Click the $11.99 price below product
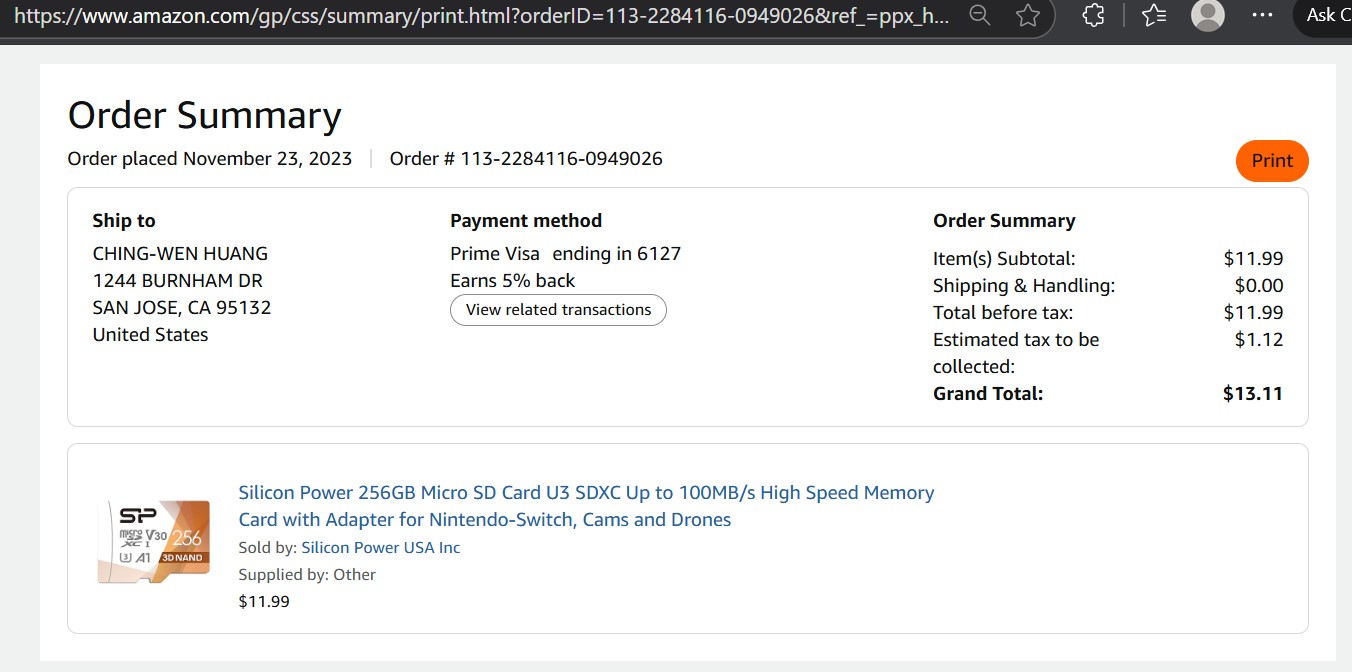The image size is (1352, 672). pos(264,602)
